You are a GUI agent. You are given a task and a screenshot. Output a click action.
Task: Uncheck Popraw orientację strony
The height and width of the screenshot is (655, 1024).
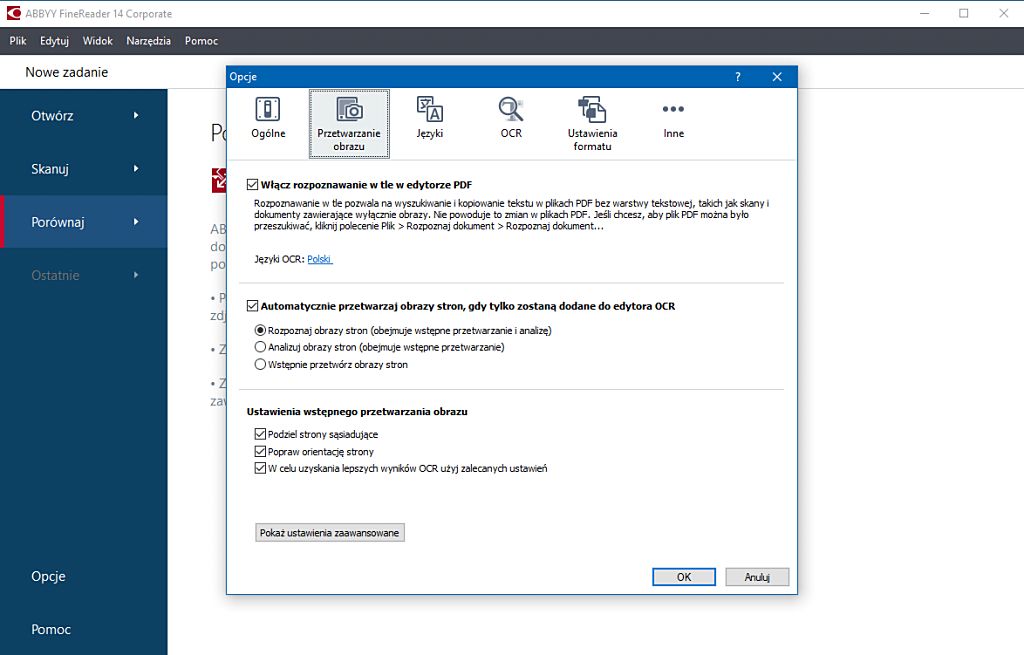pyautogui.click(x=260, y=451)
